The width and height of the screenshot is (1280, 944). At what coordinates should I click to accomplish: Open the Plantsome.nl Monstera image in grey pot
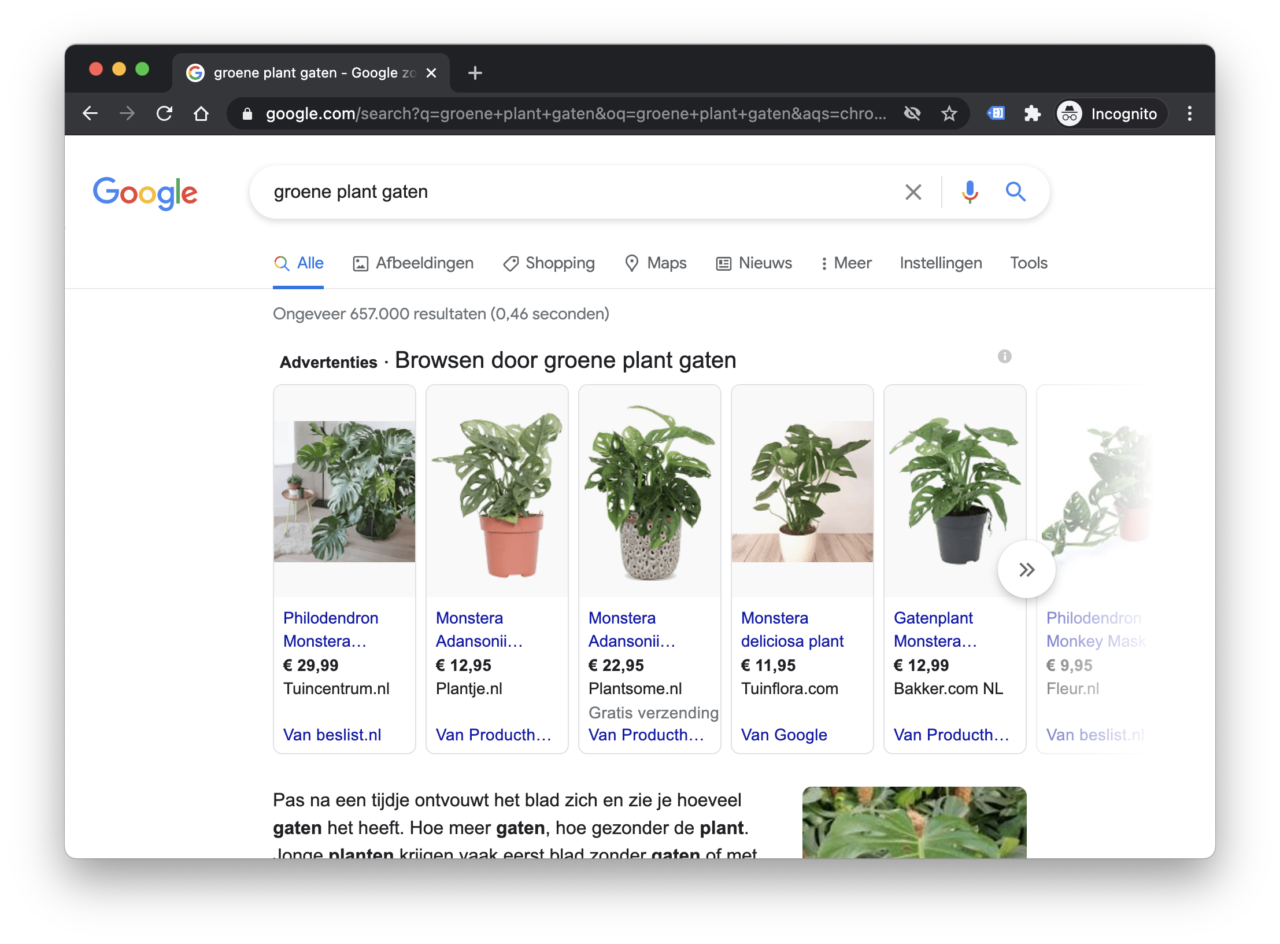(x=649, y=491)
